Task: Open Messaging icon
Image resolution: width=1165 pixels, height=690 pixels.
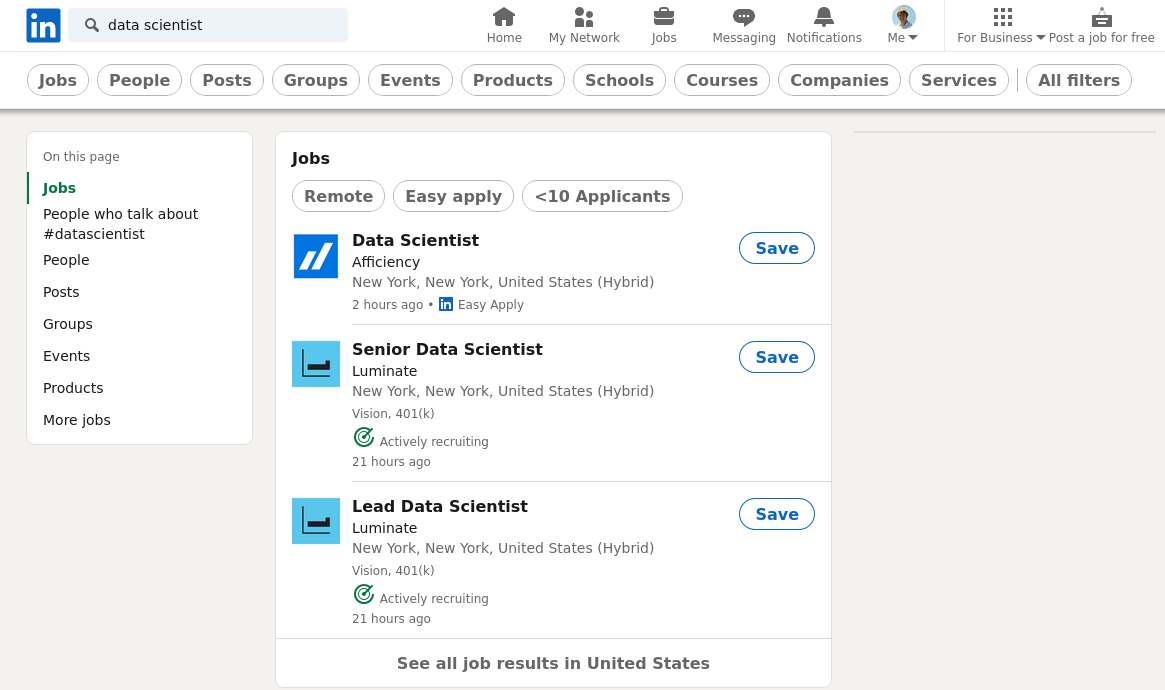Action: pyautogui.click(x=744, y=16)
